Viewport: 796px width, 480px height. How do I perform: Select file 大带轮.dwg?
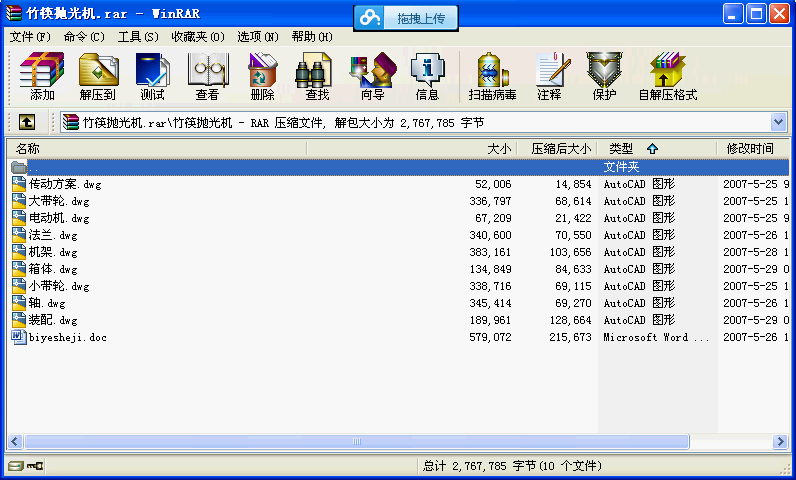tap(59, 201)
